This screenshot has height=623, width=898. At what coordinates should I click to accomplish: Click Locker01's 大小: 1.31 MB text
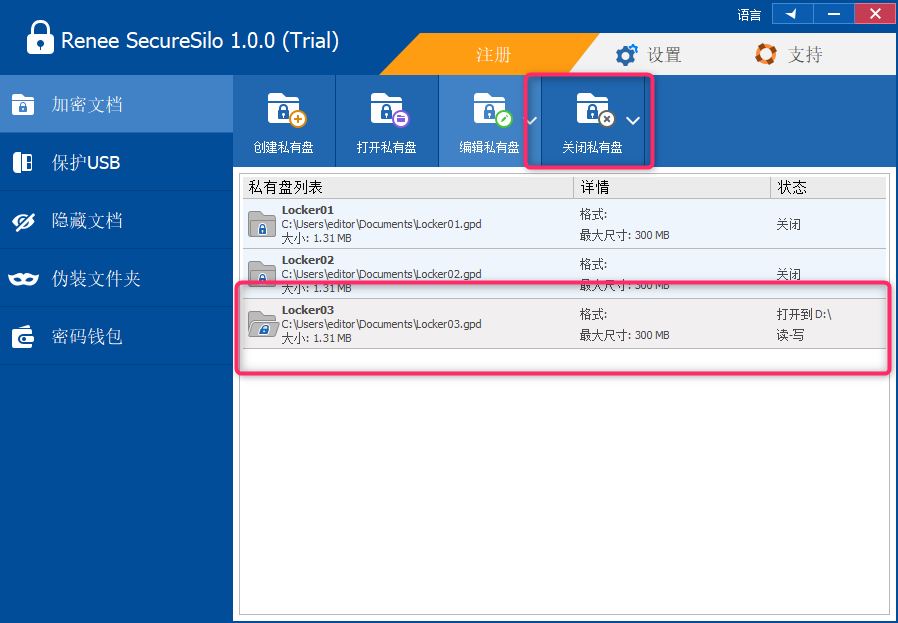(x=317, y=238)
